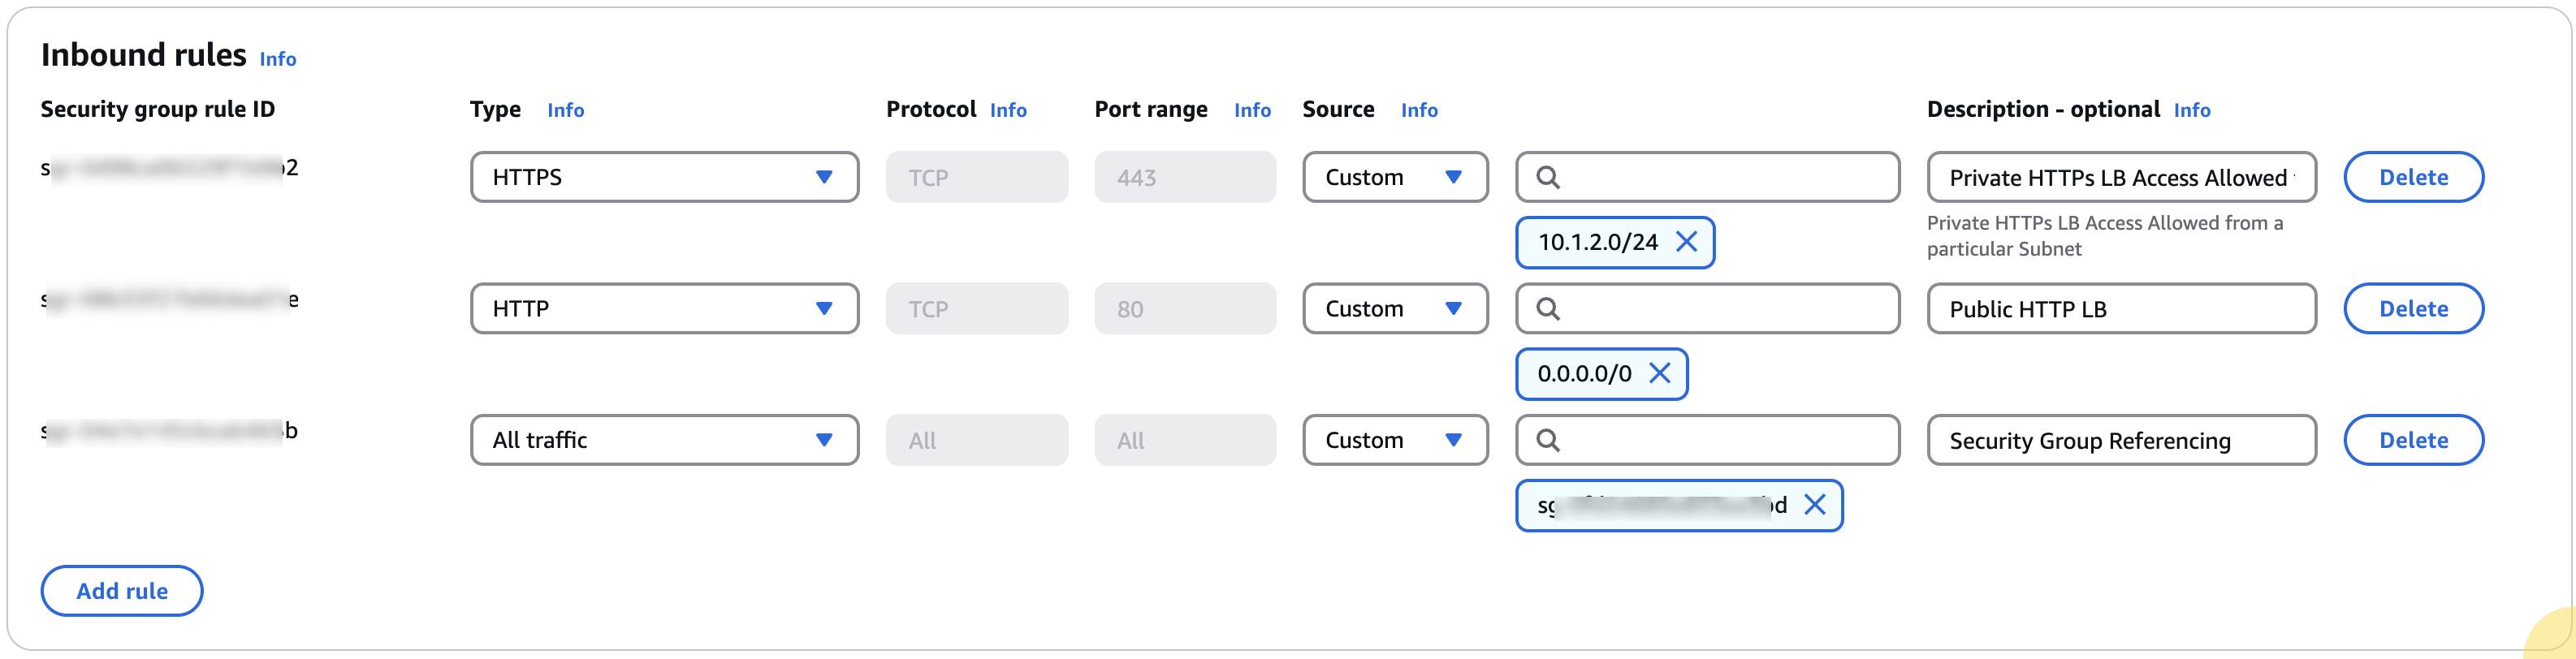Click the source search field for HTTPS rule

[x=1720, y=177]
